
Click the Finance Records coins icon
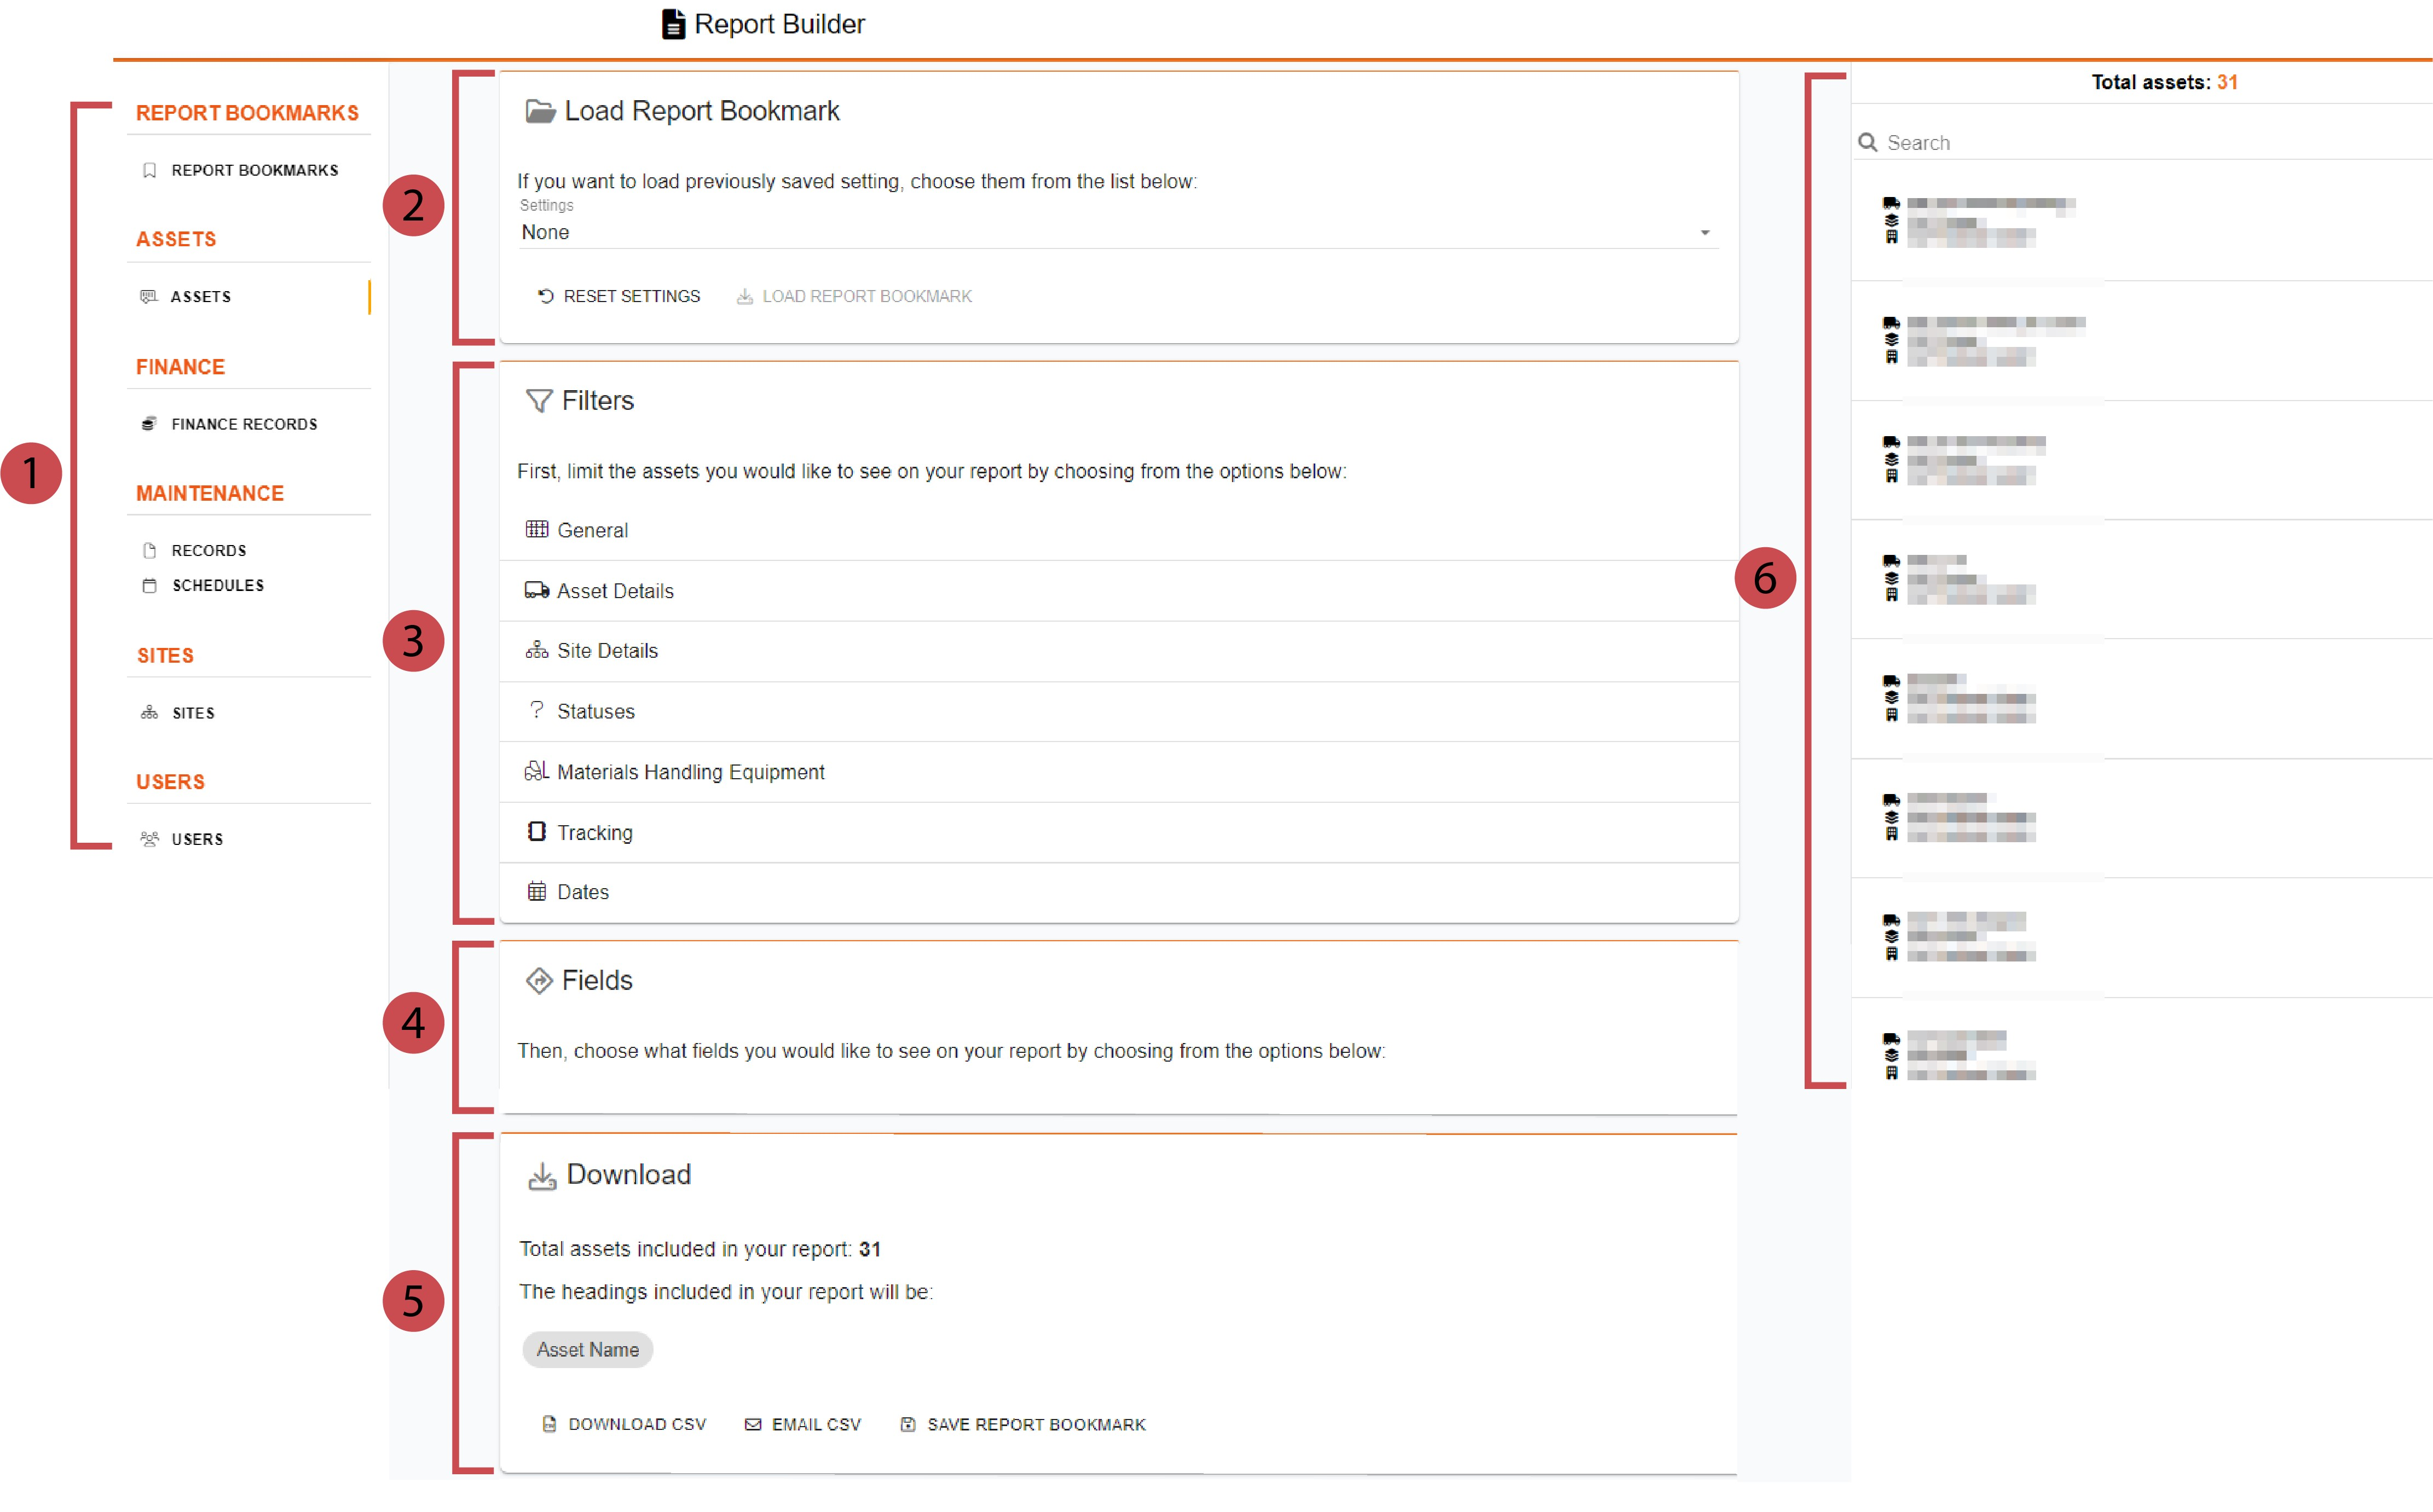click(149, 424)
